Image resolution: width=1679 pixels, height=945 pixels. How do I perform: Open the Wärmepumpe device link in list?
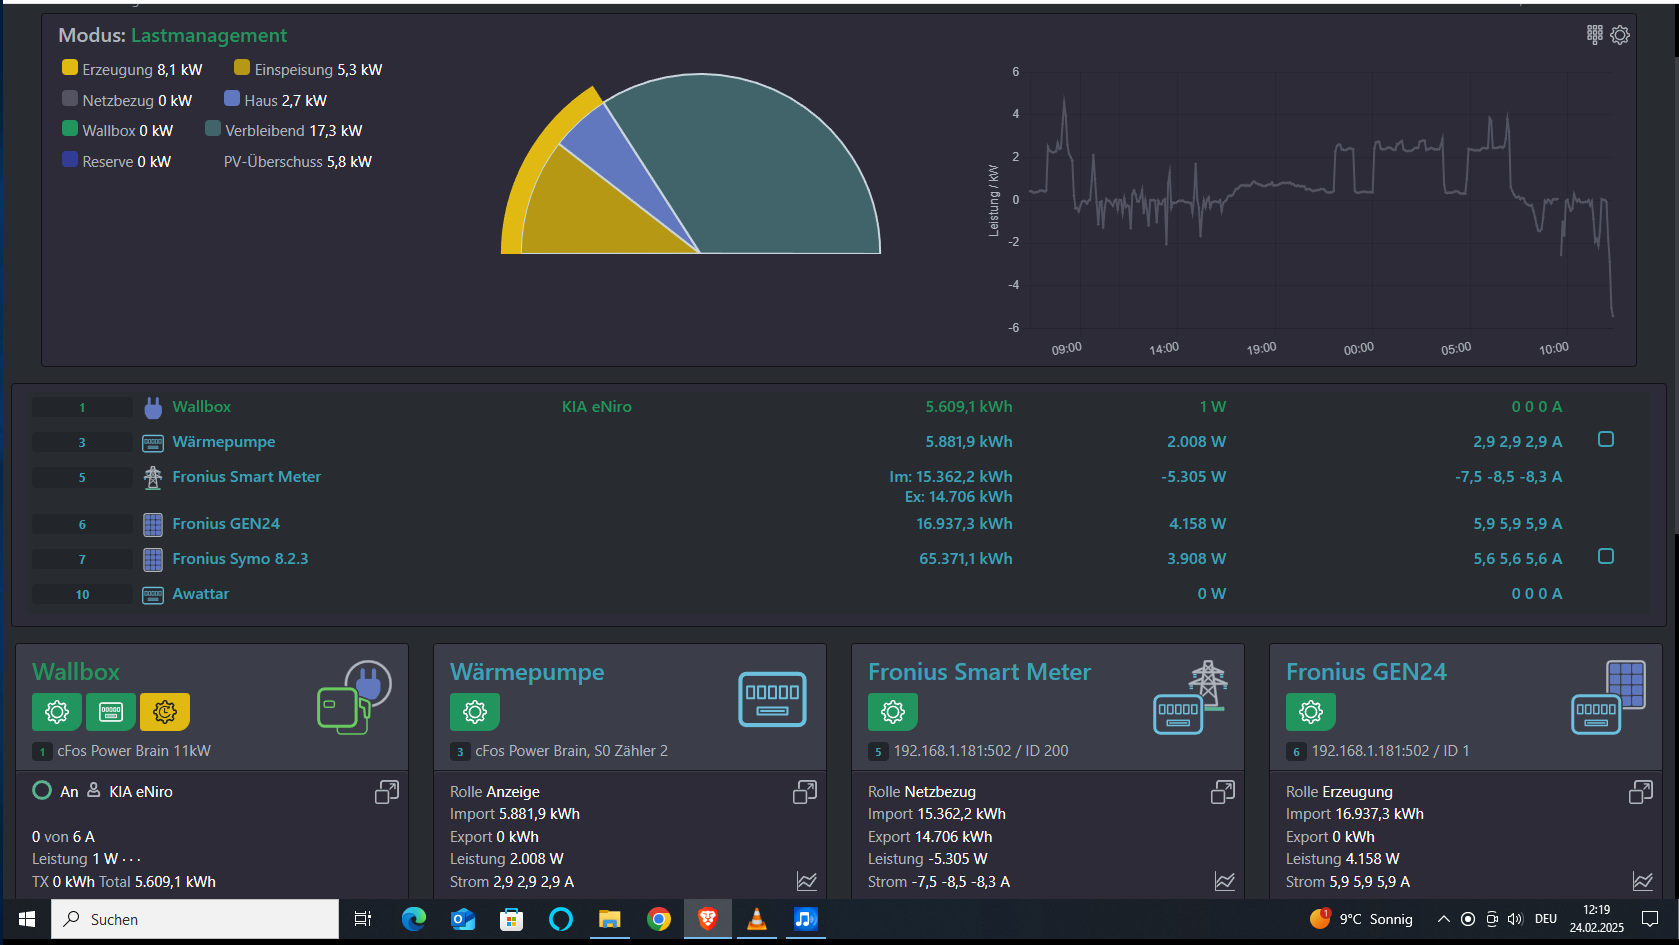click(x=223, y=442)
